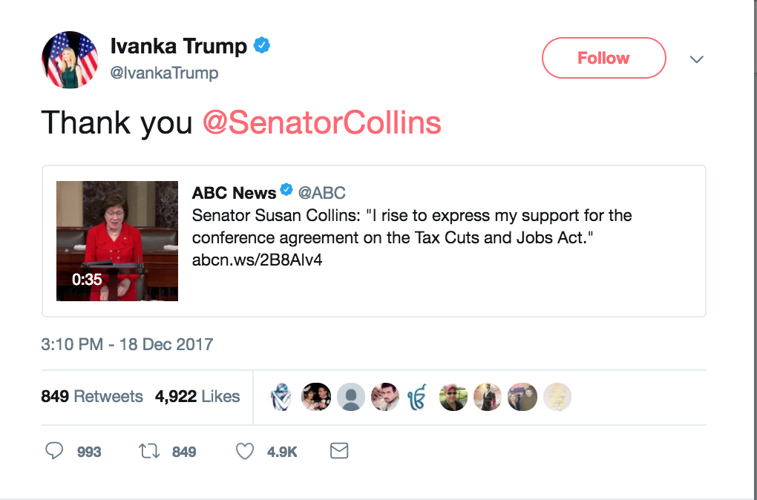757x500 pixels.
Task: Expand the tweet options chevron menu
Action: point(697,59)
